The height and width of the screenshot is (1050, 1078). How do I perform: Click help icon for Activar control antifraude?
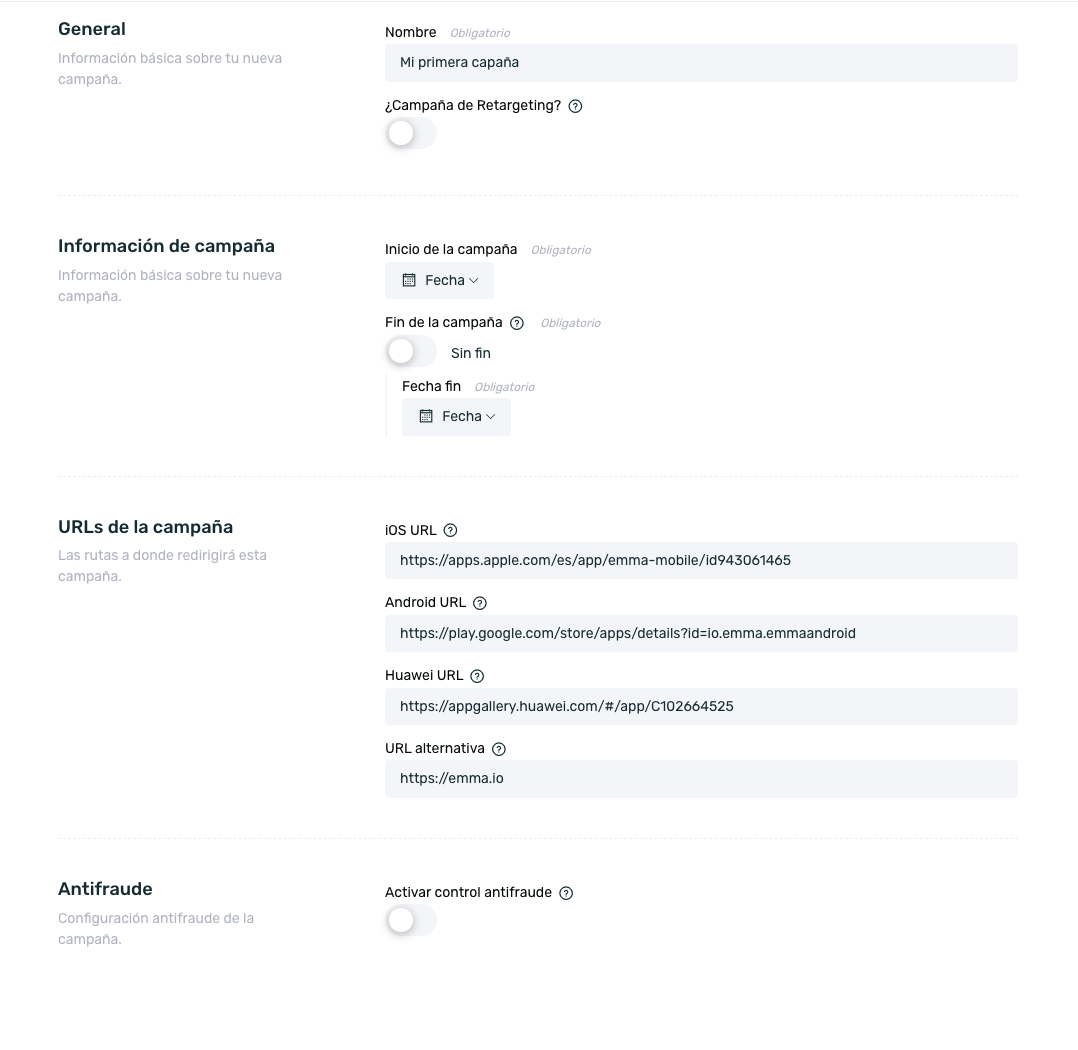pyautogui.click(x=566, y=893)
